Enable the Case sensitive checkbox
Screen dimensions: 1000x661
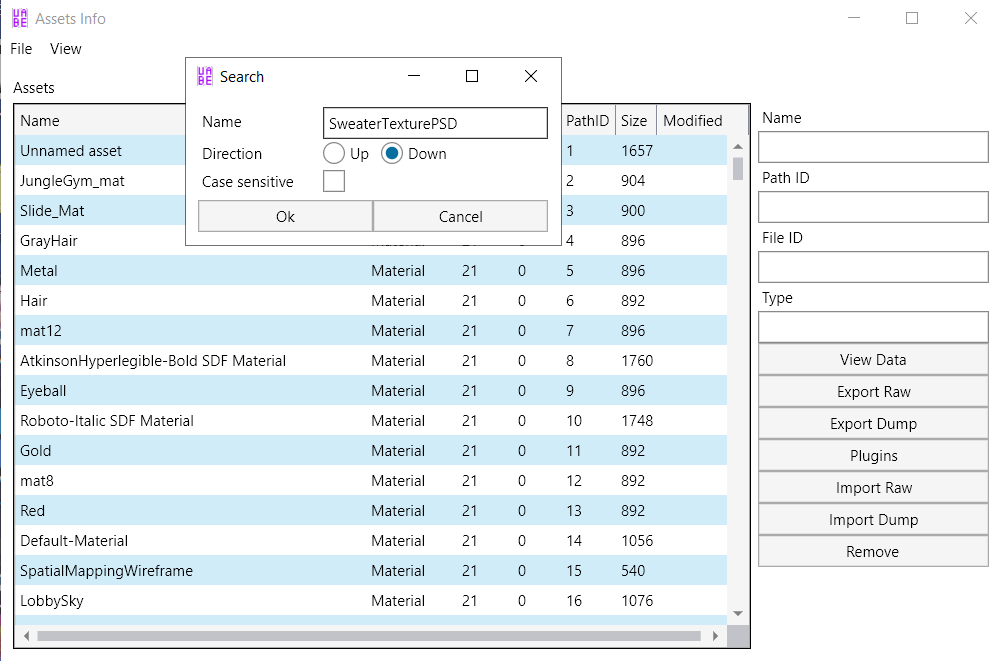coord(334,182)
